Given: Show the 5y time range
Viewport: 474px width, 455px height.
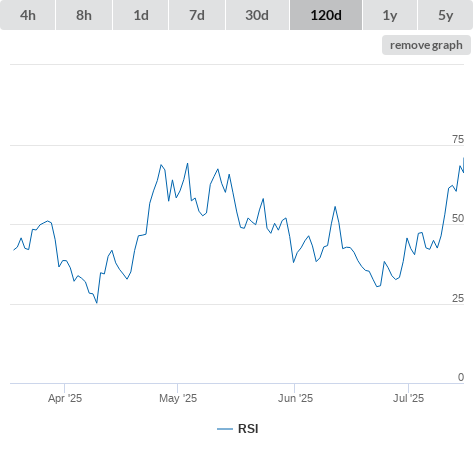Looking at the screenshot, I should 445,15.
